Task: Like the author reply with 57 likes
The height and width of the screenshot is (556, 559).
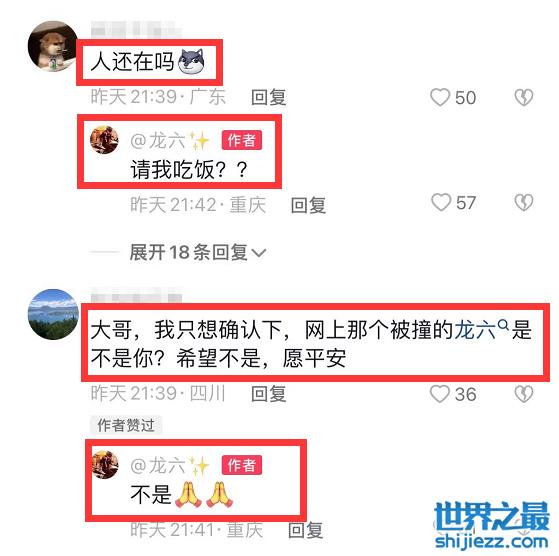Action: (x=441, y=202)
